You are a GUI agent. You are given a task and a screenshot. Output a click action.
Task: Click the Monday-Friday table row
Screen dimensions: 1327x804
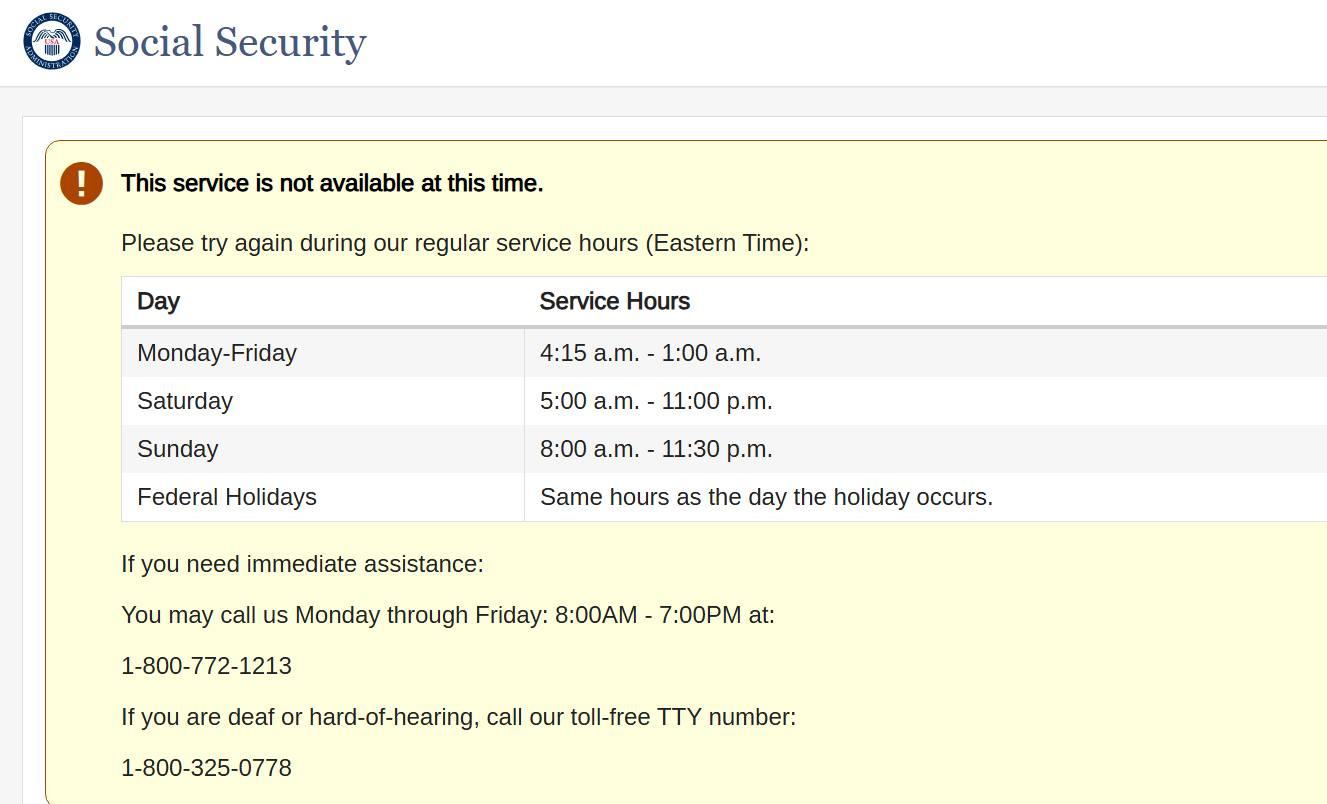pos(400,353)
